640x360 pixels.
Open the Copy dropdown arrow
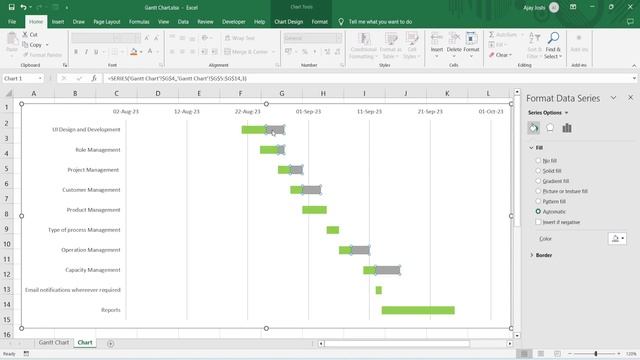click(47, 45)
